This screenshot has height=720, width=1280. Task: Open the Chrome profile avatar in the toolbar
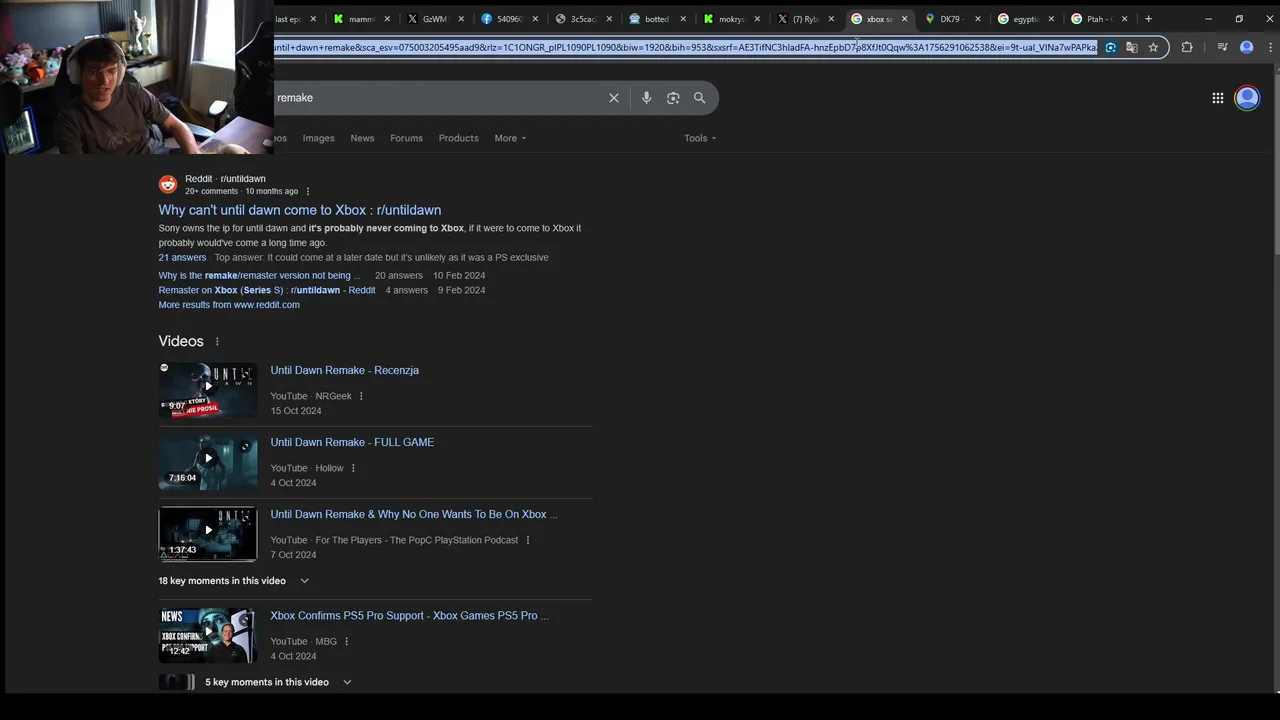coord(1247,47)
